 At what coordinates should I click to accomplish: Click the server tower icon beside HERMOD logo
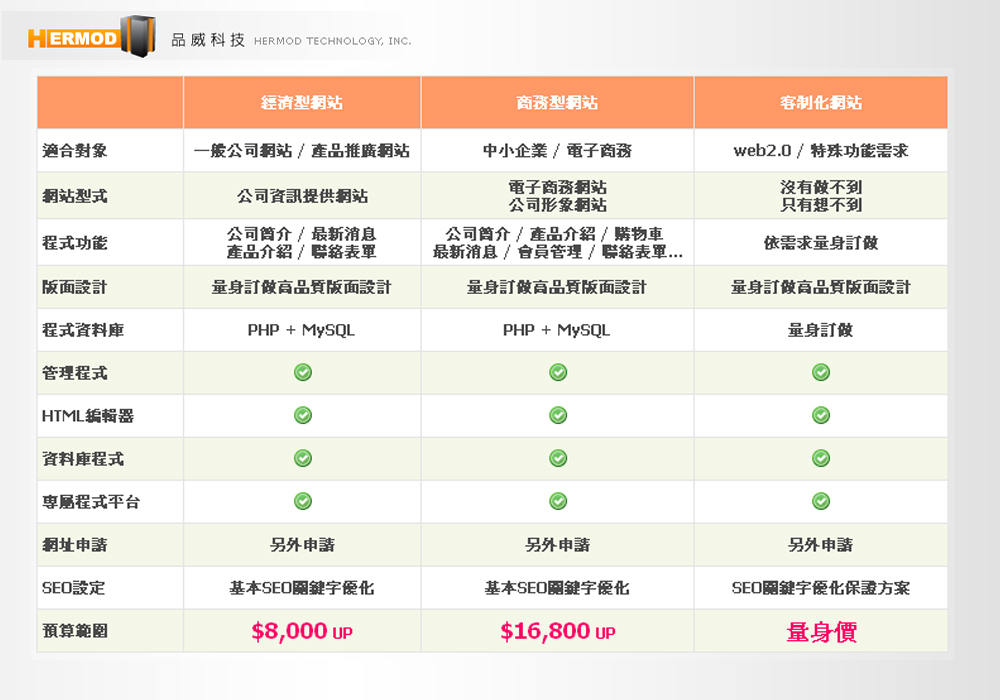tap(138, 35)
